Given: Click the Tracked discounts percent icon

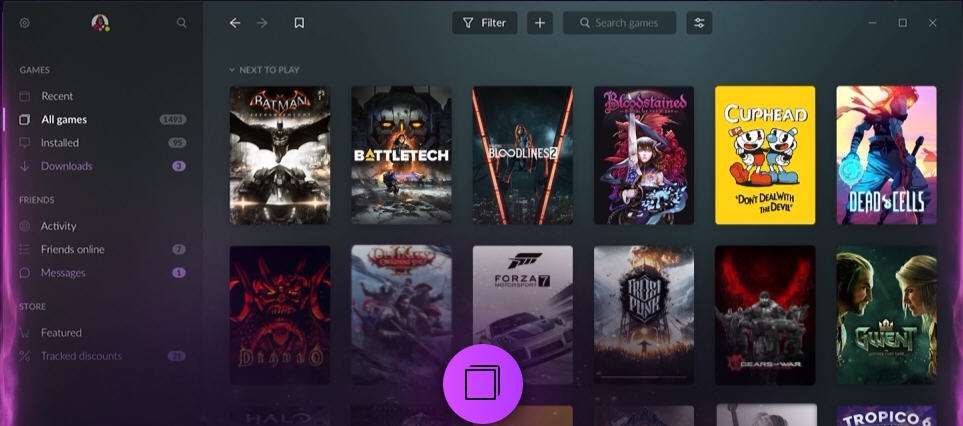Looking at the screenshot, I should pyautogui.click(x=25, y=356).
